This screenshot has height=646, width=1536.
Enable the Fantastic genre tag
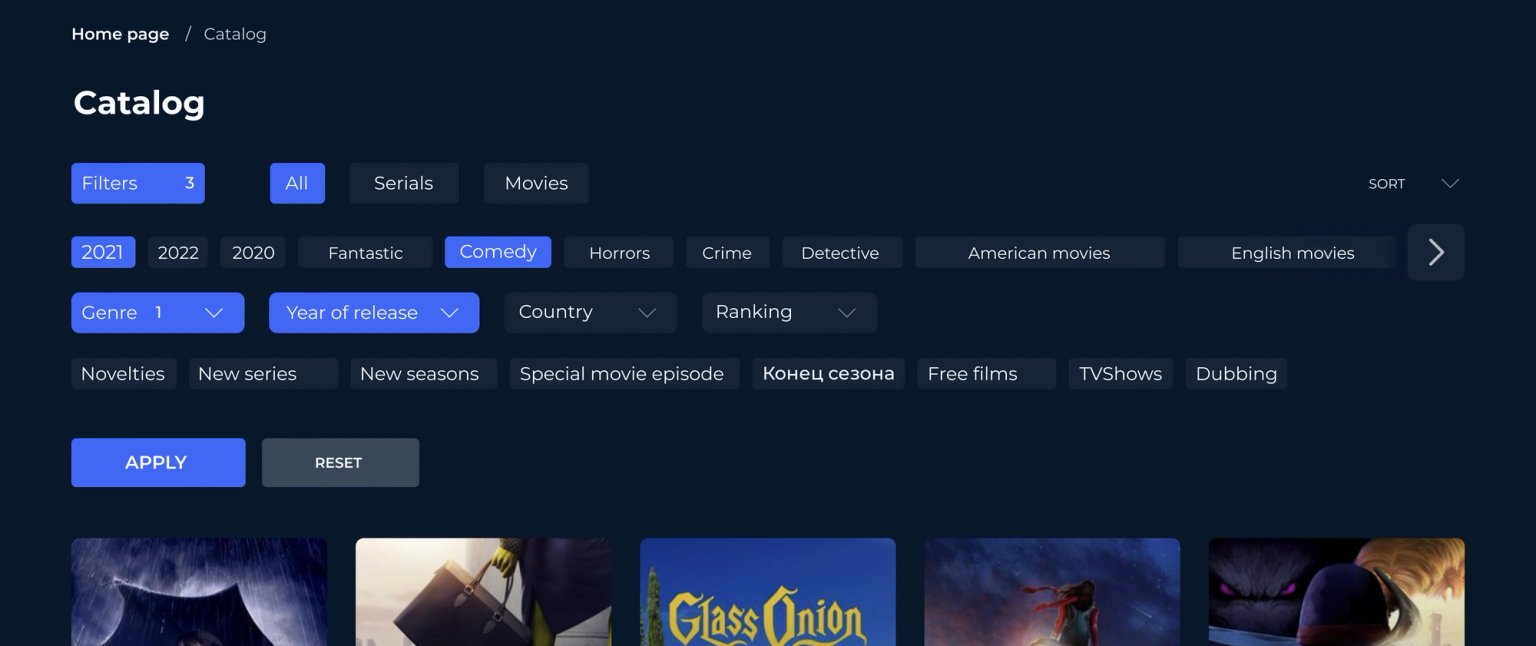click(x=365, y=253)
